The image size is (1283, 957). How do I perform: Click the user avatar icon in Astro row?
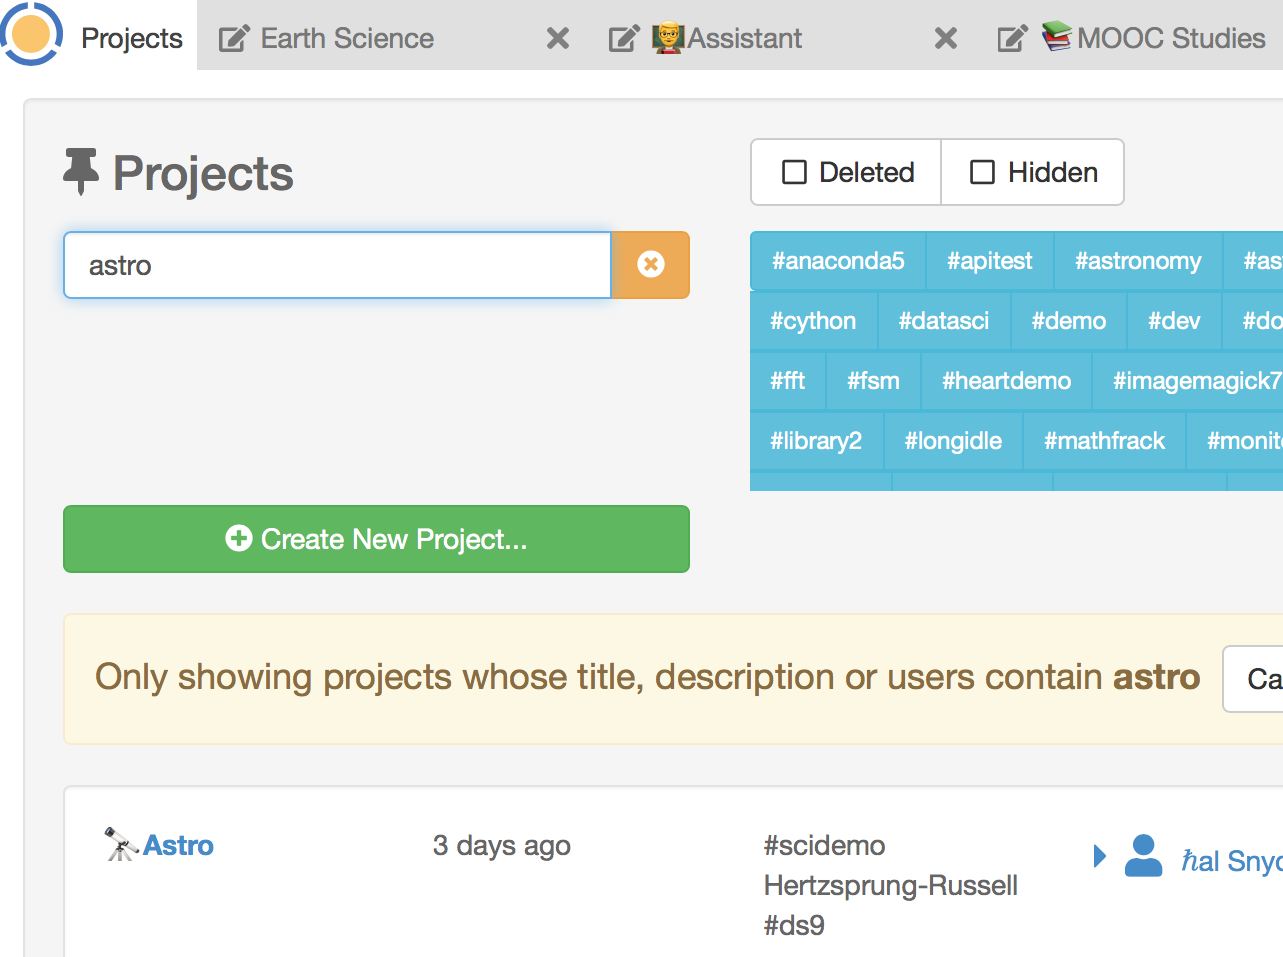pos(1143,856)
